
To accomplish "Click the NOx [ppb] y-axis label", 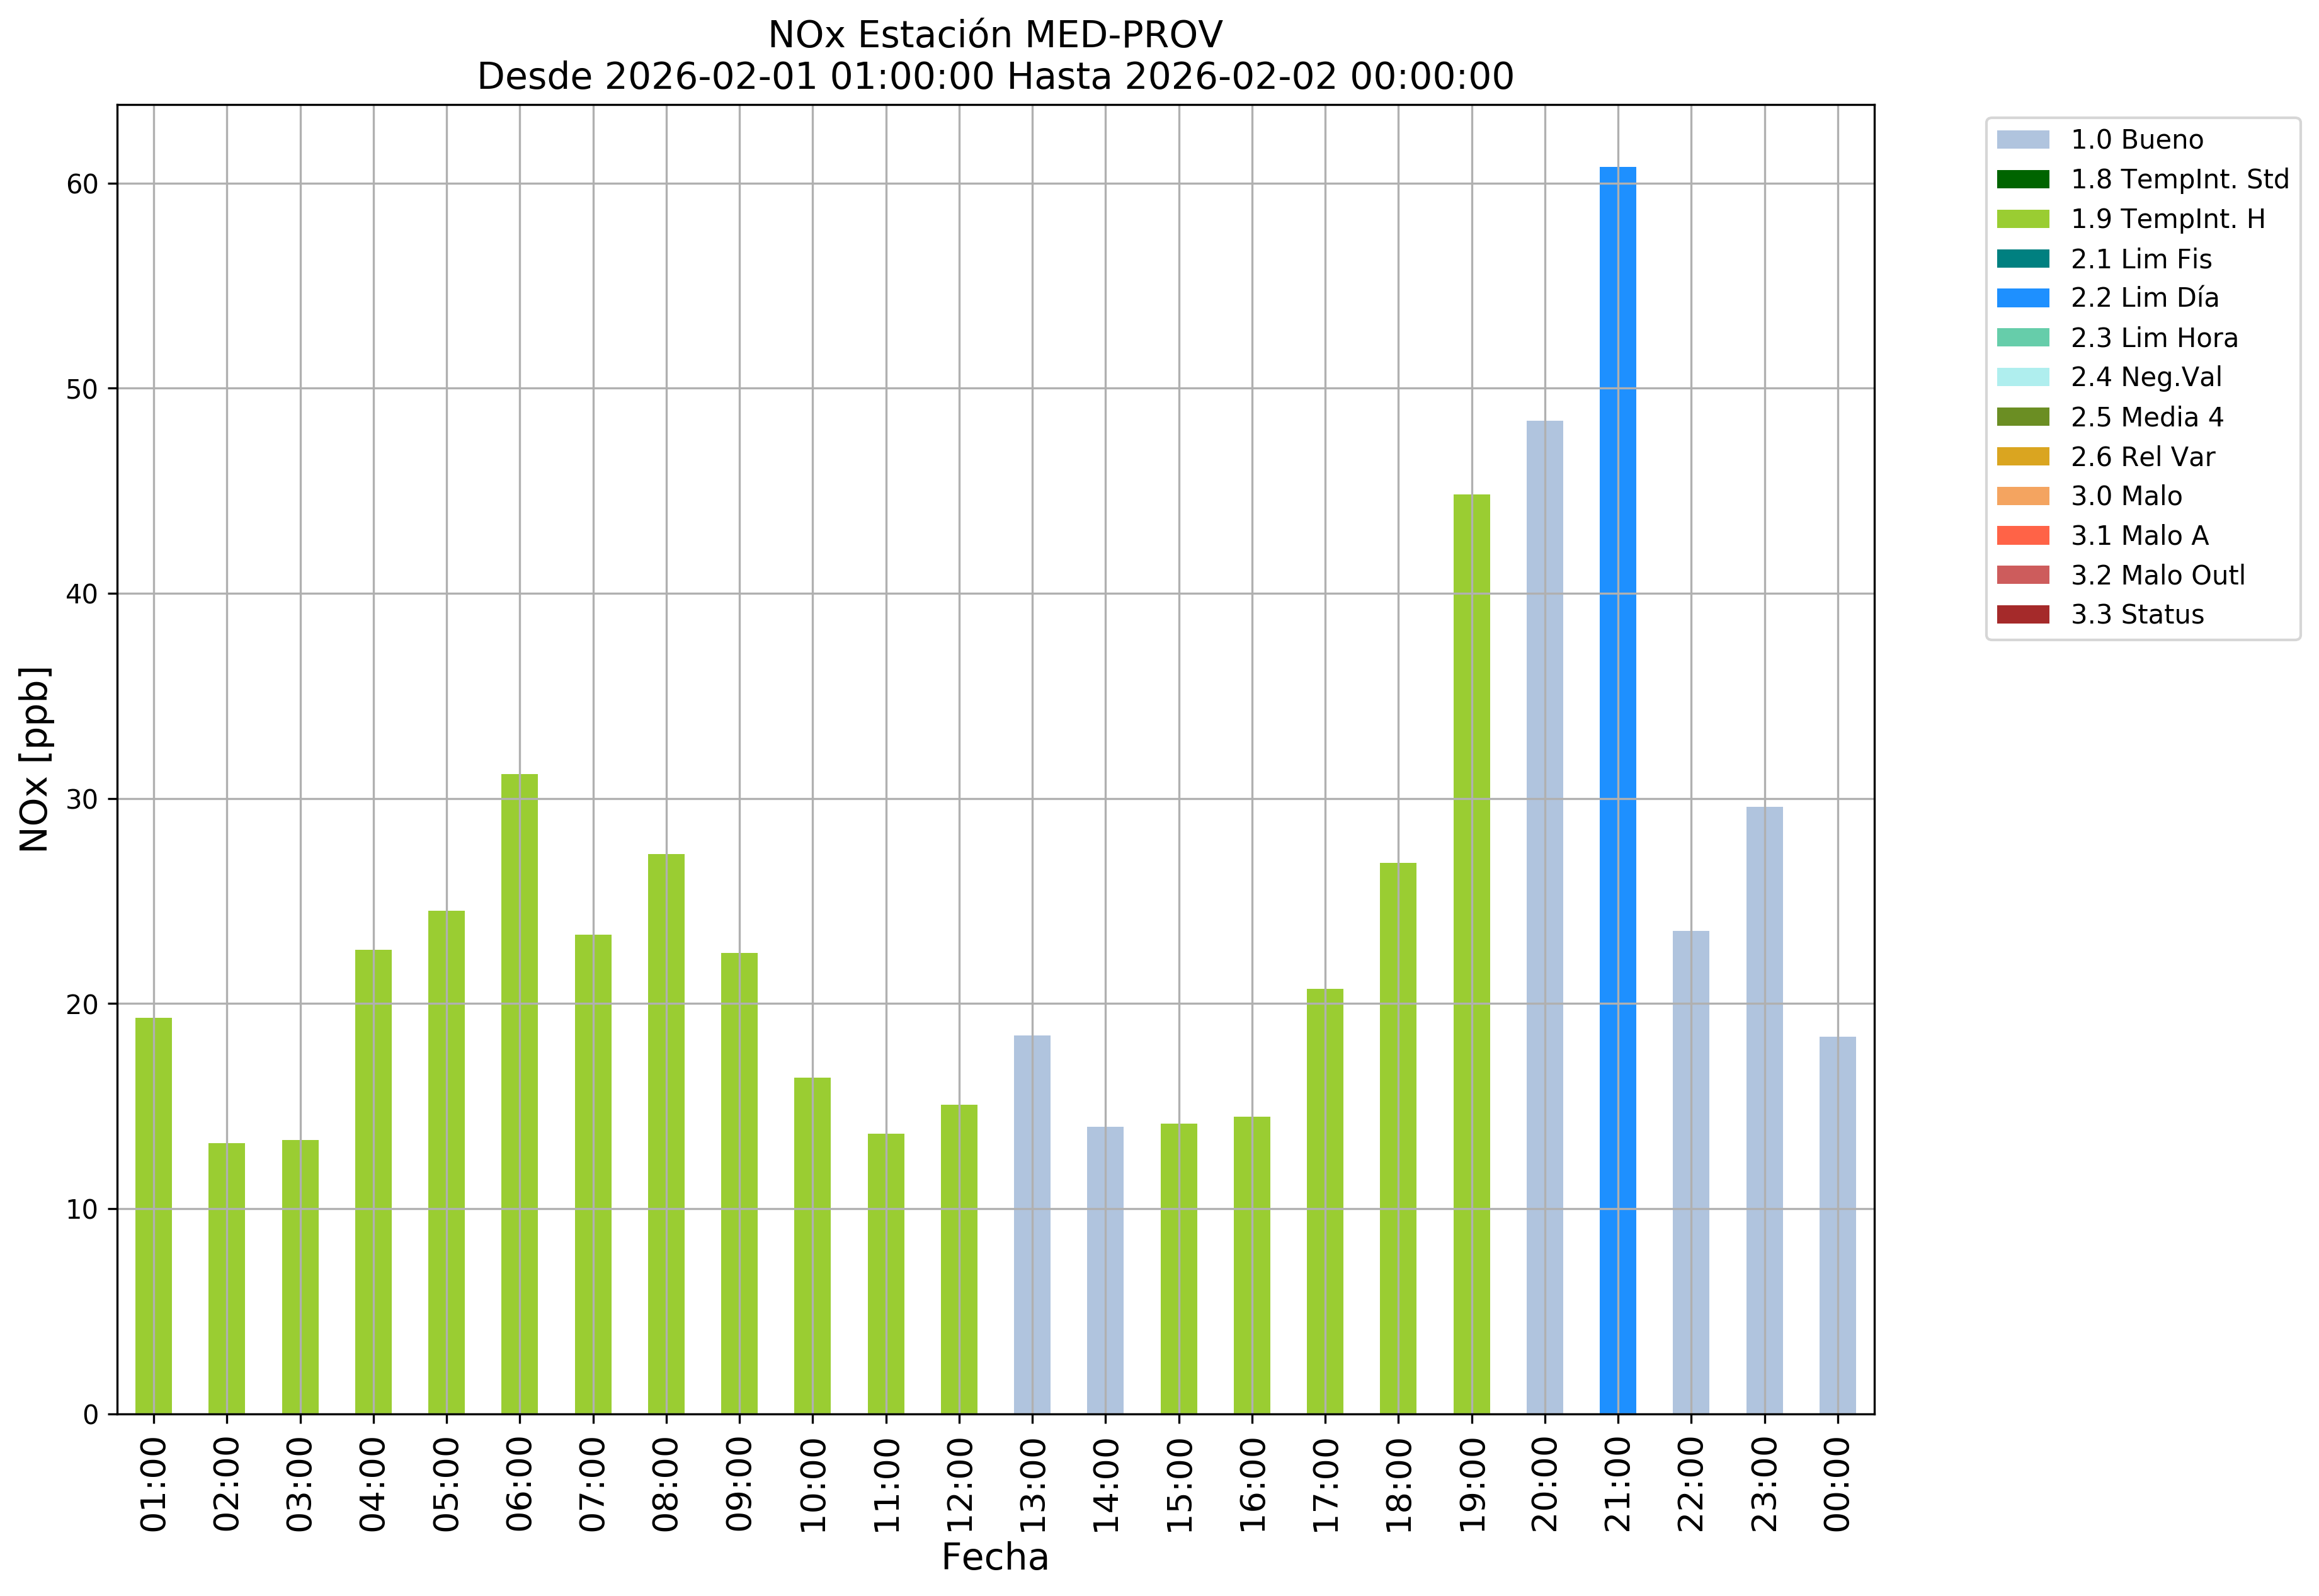I will (x=35, y=759).
